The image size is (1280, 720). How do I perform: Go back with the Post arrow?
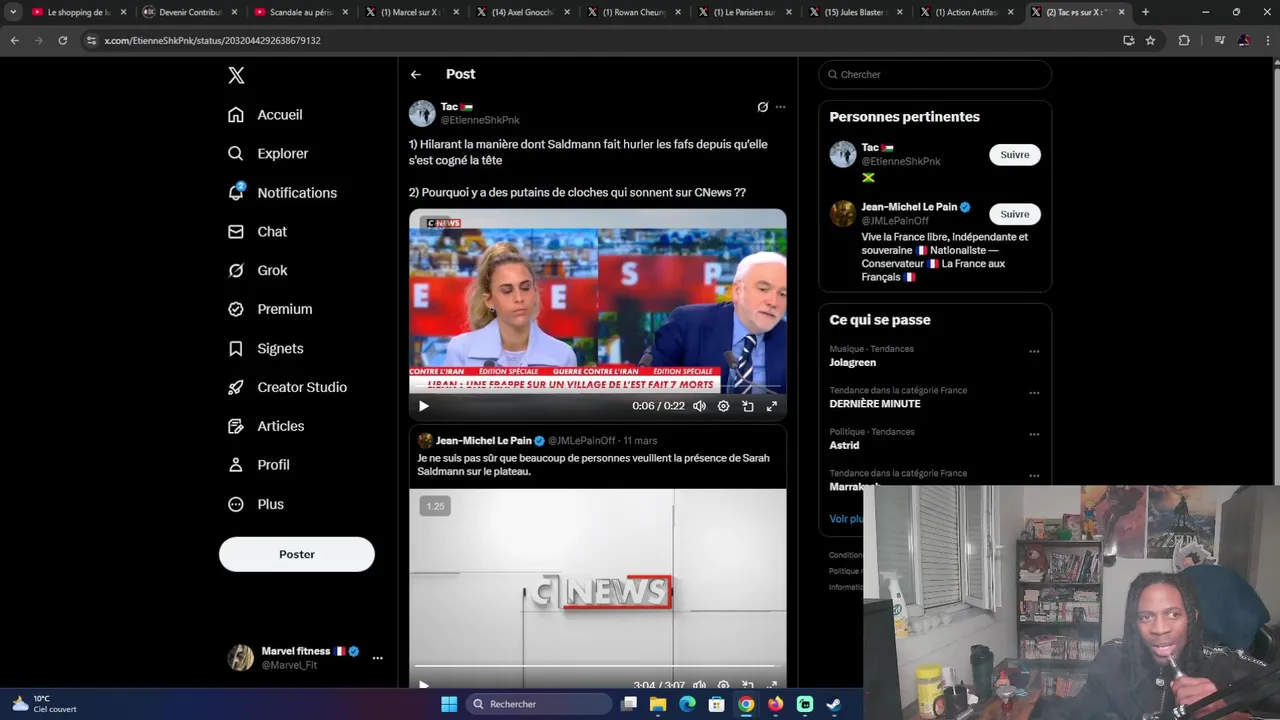416,75
